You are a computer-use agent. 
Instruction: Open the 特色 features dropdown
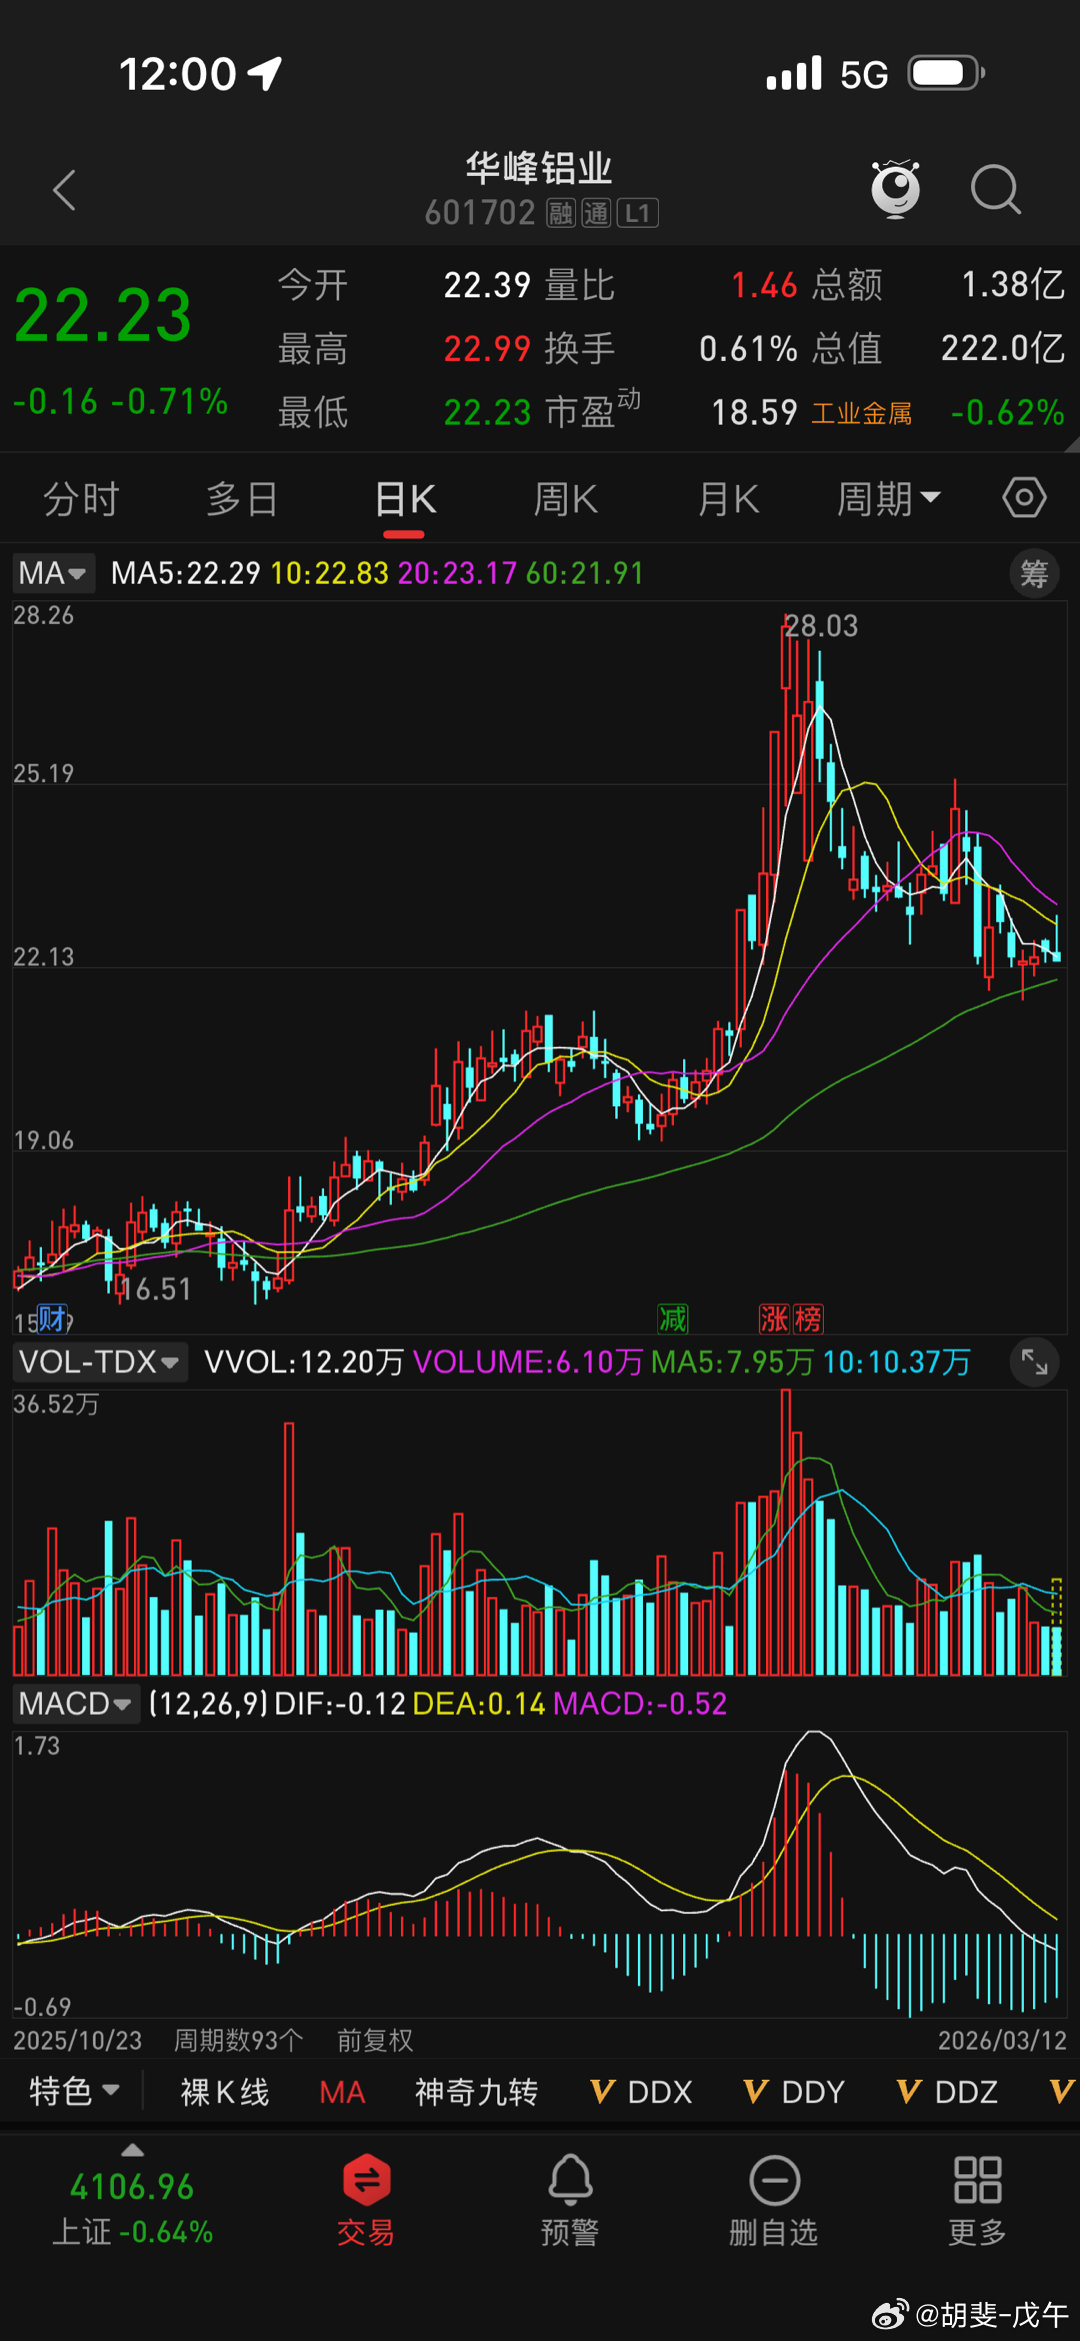pos(75,2091)
